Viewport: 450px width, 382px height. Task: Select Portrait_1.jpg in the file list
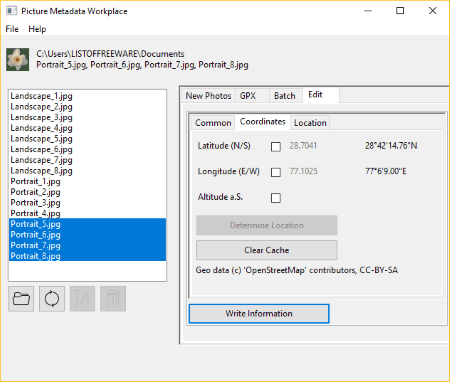(87, 181)
